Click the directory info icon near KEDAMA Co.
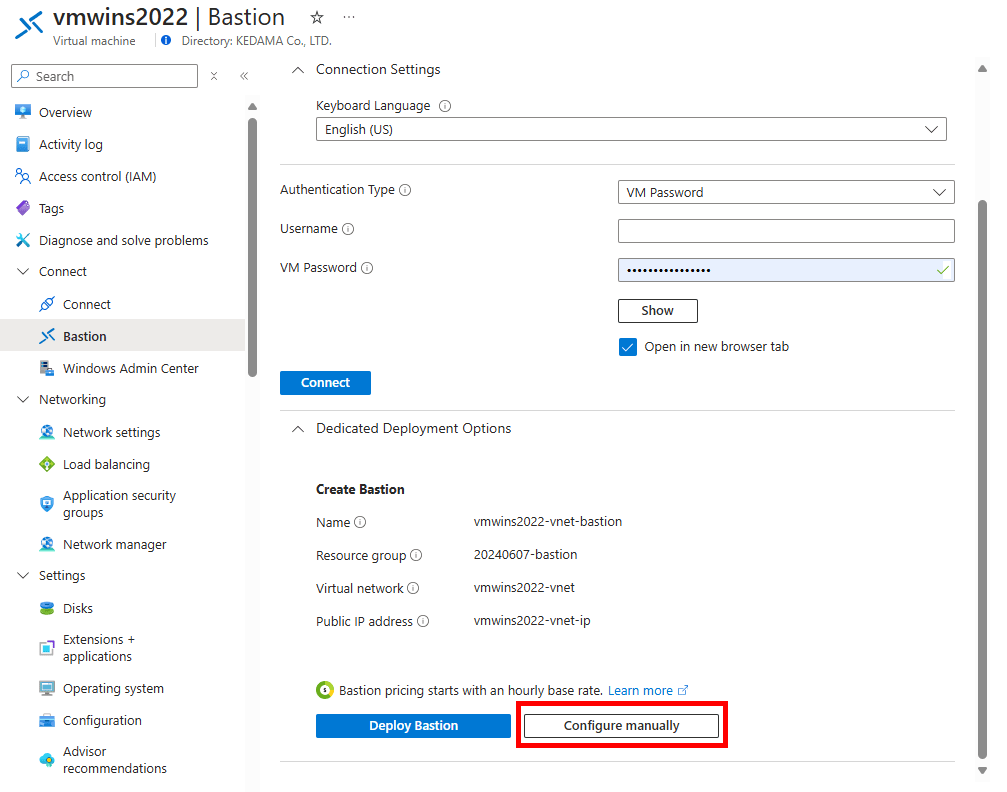The image size is (1007, 792). 166,40
